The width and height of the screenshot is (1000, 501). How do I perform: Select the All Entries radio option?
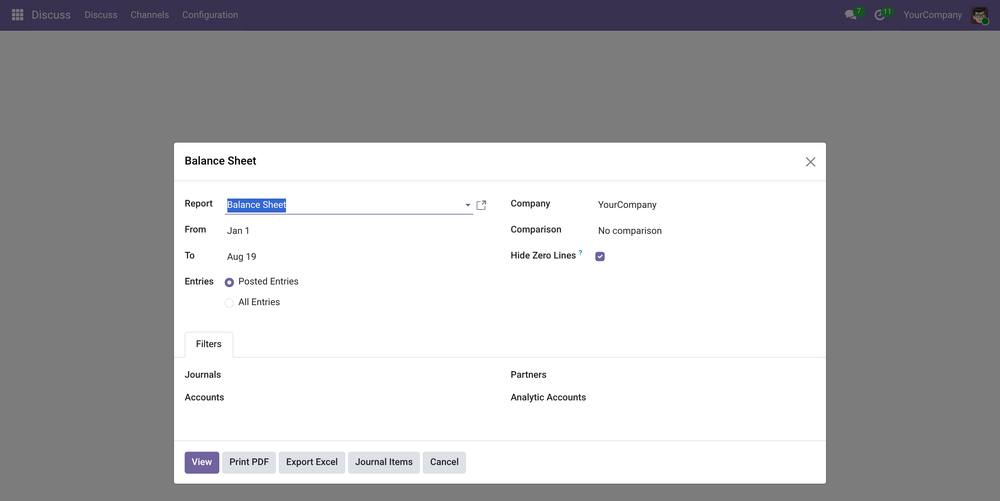(x=229, y=303)
